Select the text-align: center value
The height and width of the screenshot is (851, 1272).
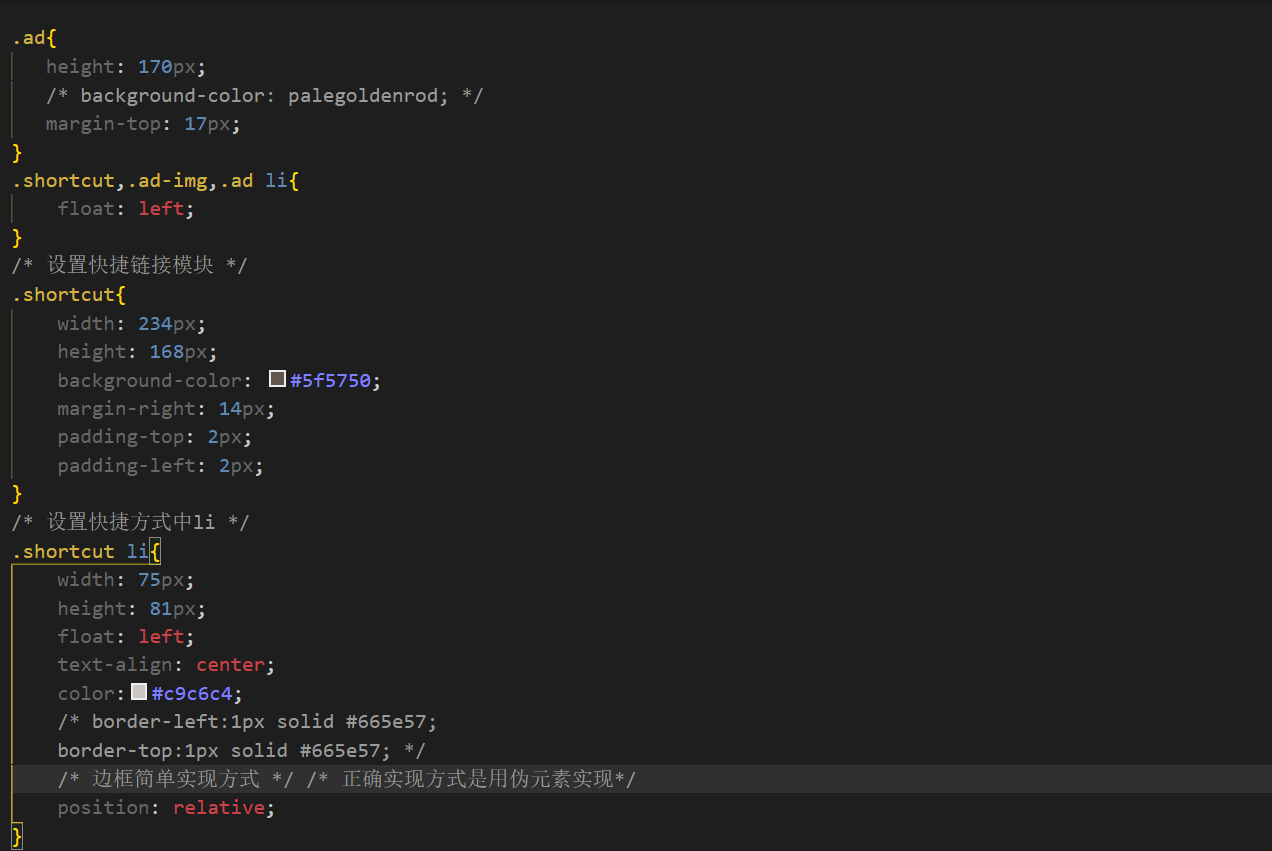point(231,664)
